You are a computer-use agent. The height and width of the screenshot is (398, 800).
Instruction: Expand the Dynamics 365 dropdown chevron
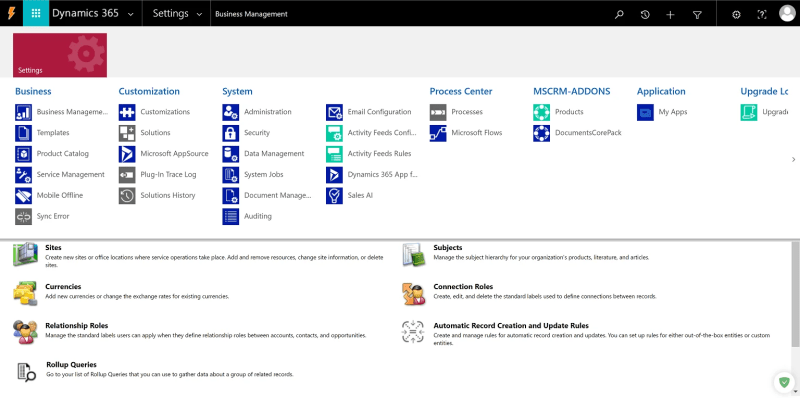131,14
